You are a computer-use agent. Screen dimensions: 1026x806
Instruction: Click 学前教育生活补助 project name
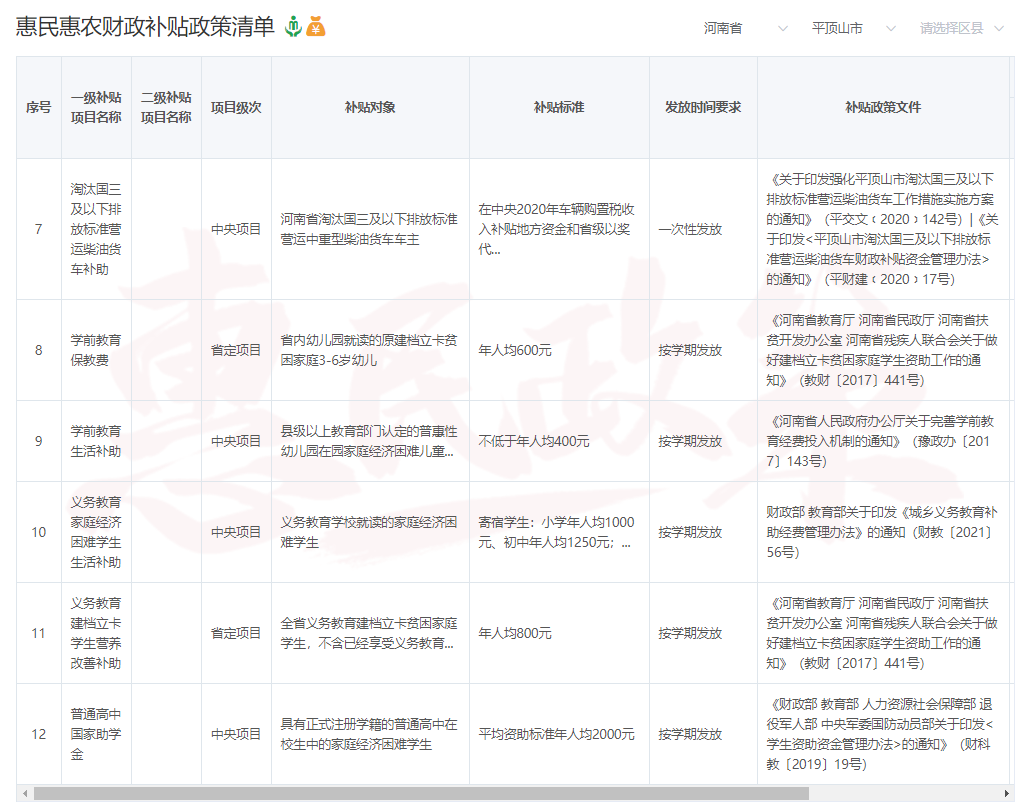[96, 441]
